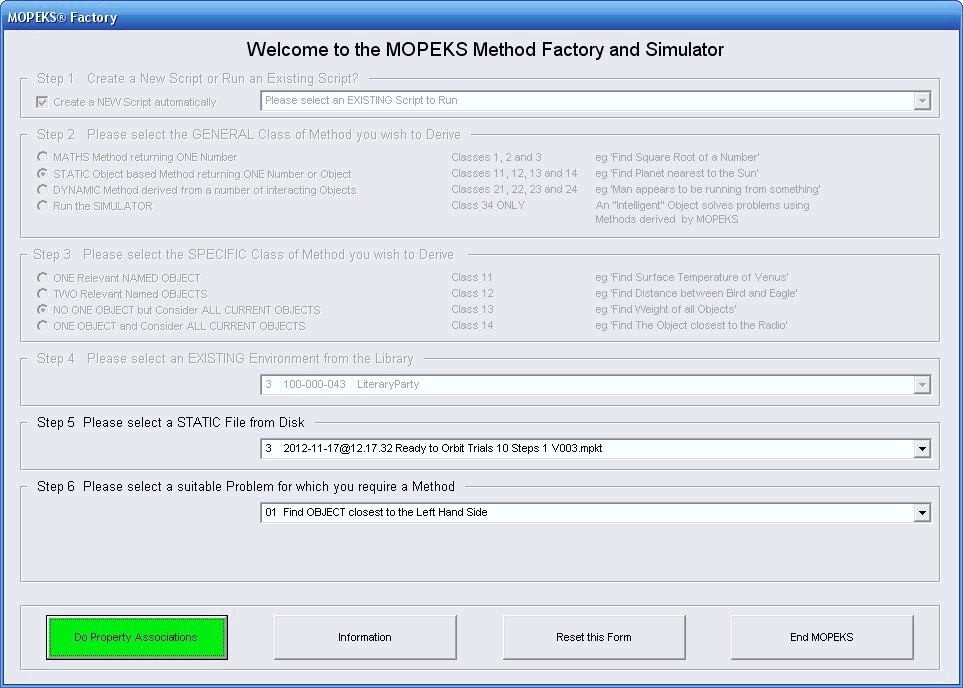Screen dimensions: 963x688
Task: Click the Class 12 label
Action: [472, 294]
